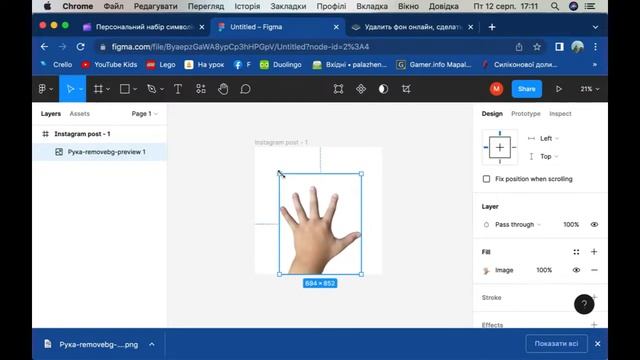Screen dimensions: 640x360
Task: Select the Text tool
Action: [178, 89]
